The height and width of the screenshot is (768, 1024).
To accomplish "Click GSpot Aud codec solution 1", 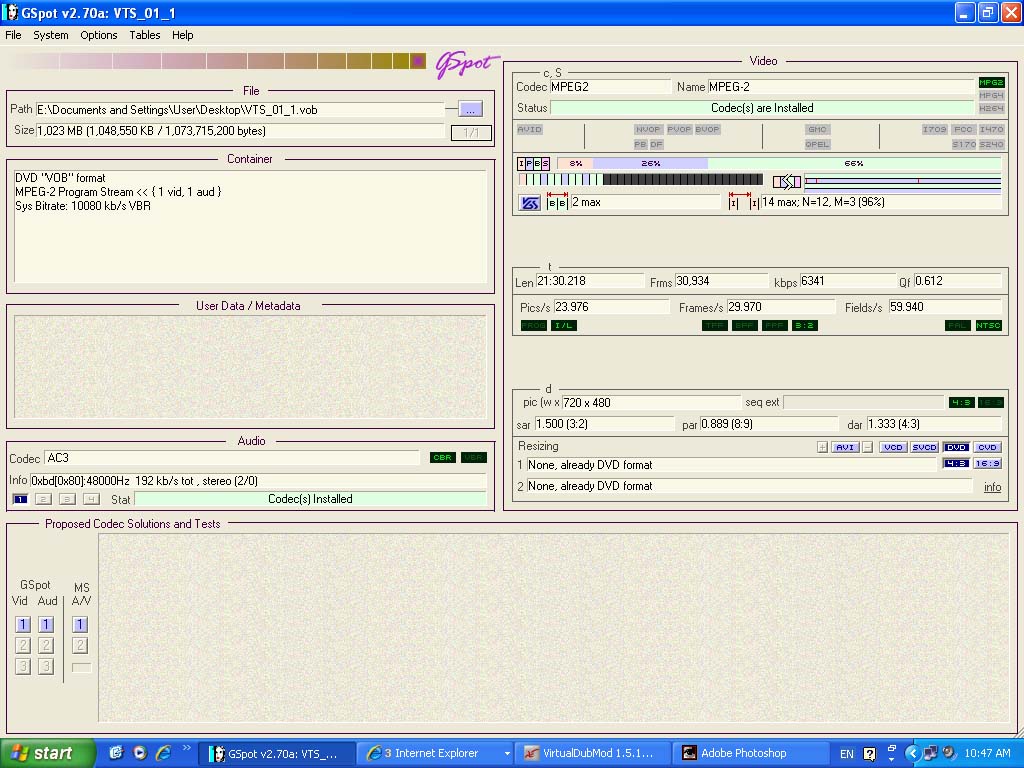I will tap(46, 624).
